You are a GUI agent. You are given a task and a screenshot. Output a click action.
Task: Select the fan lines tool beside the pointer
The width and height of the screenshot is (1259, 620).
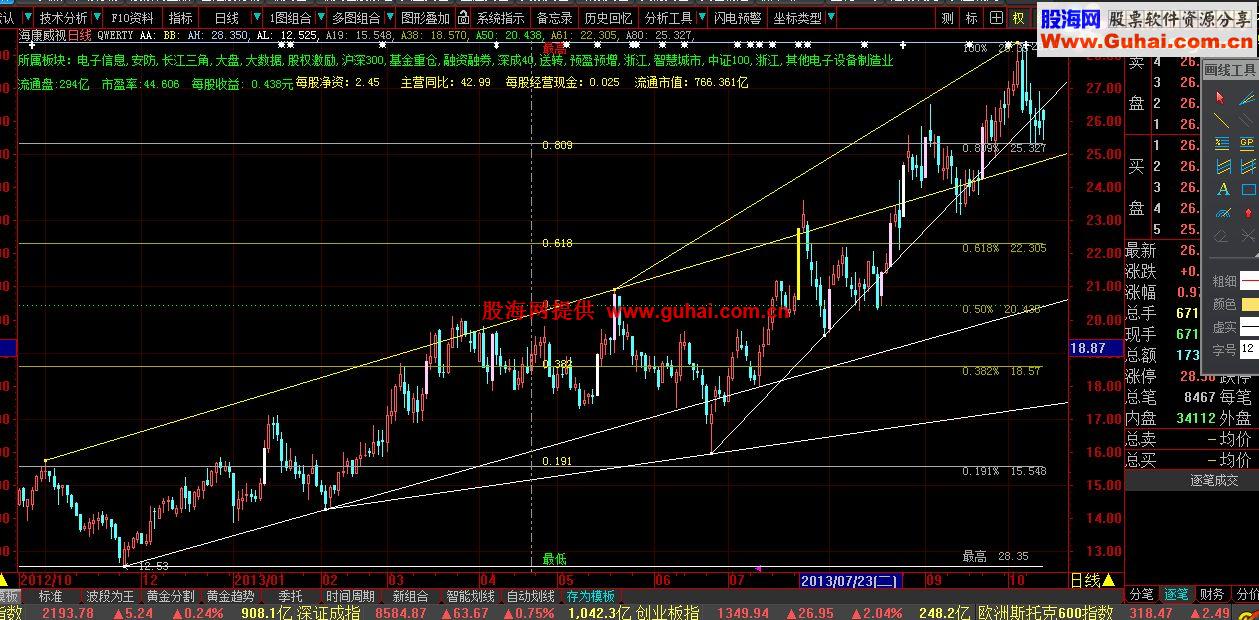pos(1247,97)
